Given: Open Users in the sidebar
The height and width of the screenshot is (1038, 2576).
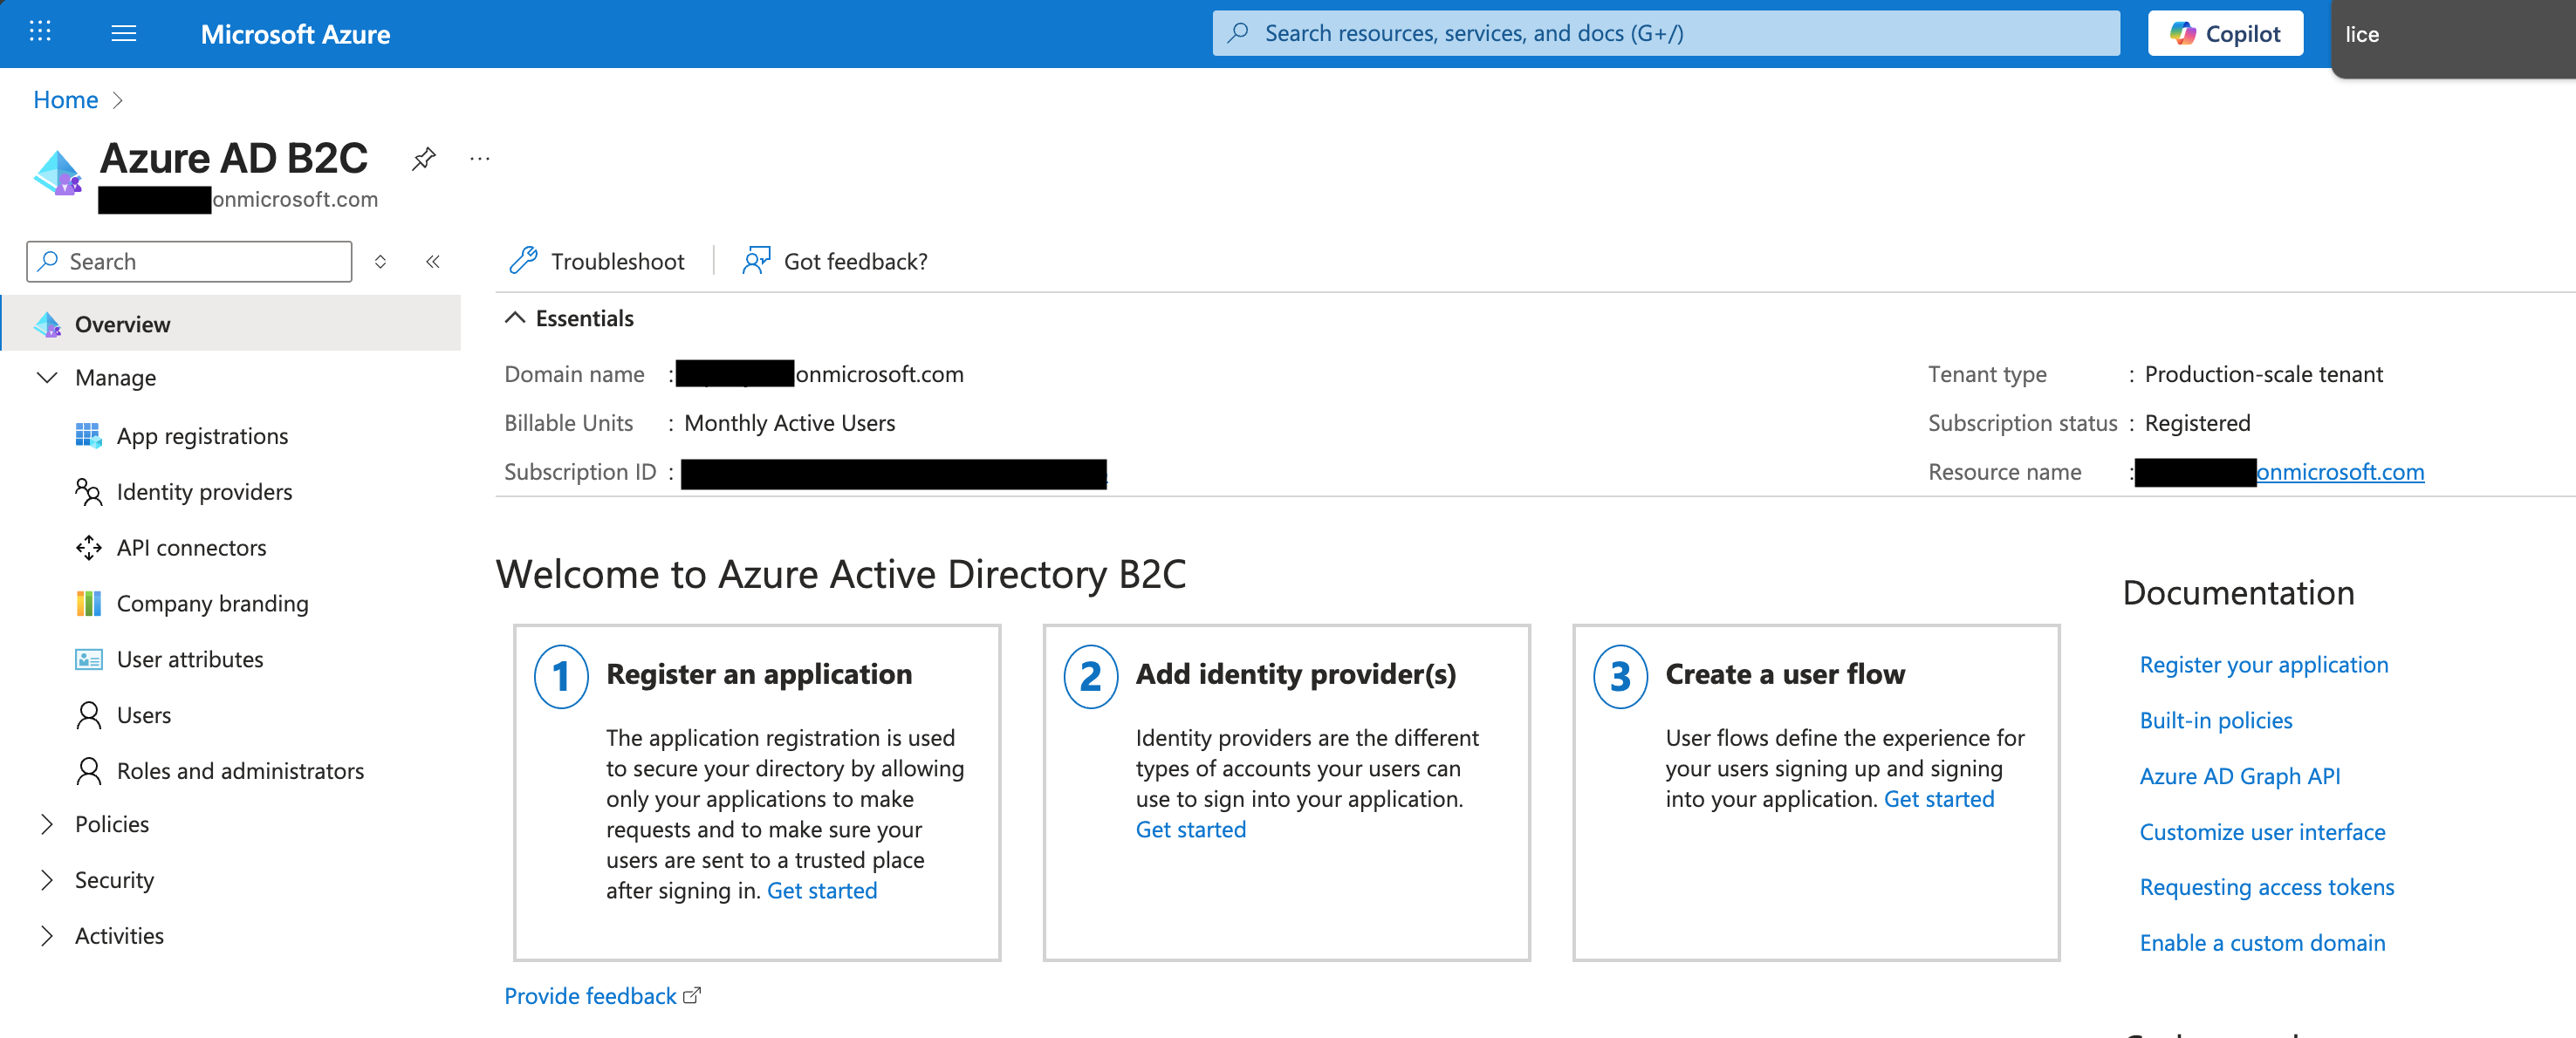Looking at the screenshot, I should (x=144, y=716).
